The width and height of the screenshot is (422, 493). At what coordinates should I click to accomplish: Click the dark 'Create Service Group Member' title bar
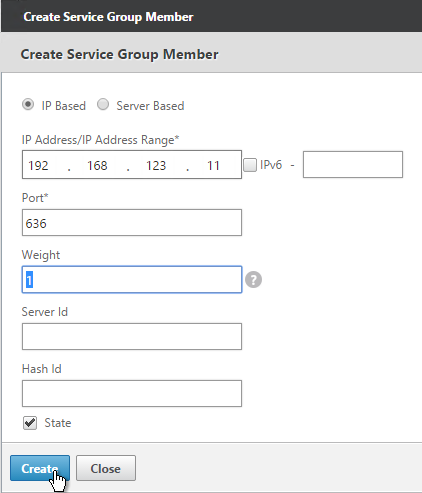[212, 16]
